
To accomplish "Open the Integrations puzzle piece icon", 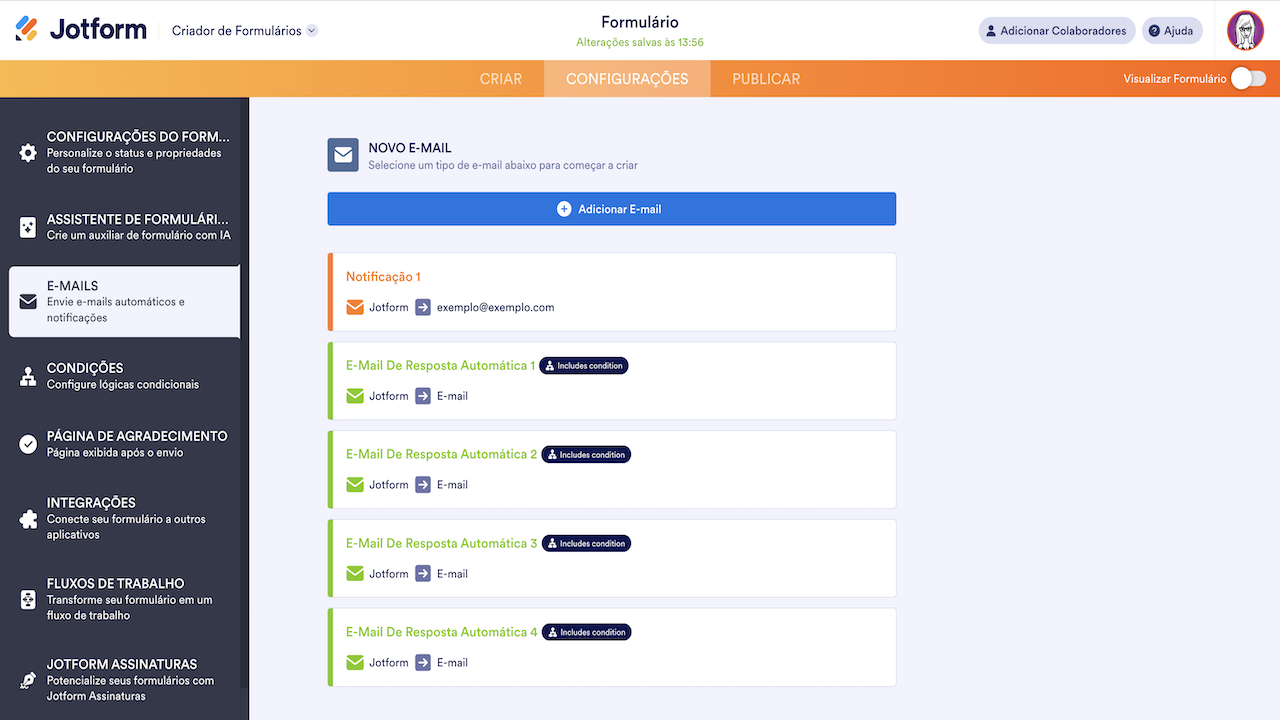I will [x=28, y=519].
